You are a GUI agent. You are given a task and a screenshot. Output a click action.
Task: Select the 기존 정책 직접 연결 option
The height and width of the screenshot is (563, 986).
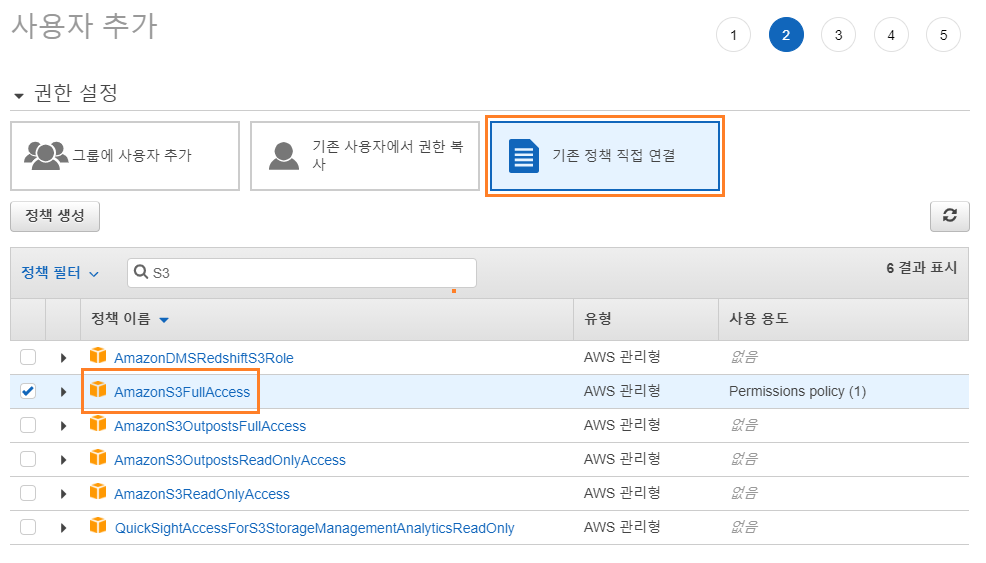pyautogui.click(x=605, y=156)
